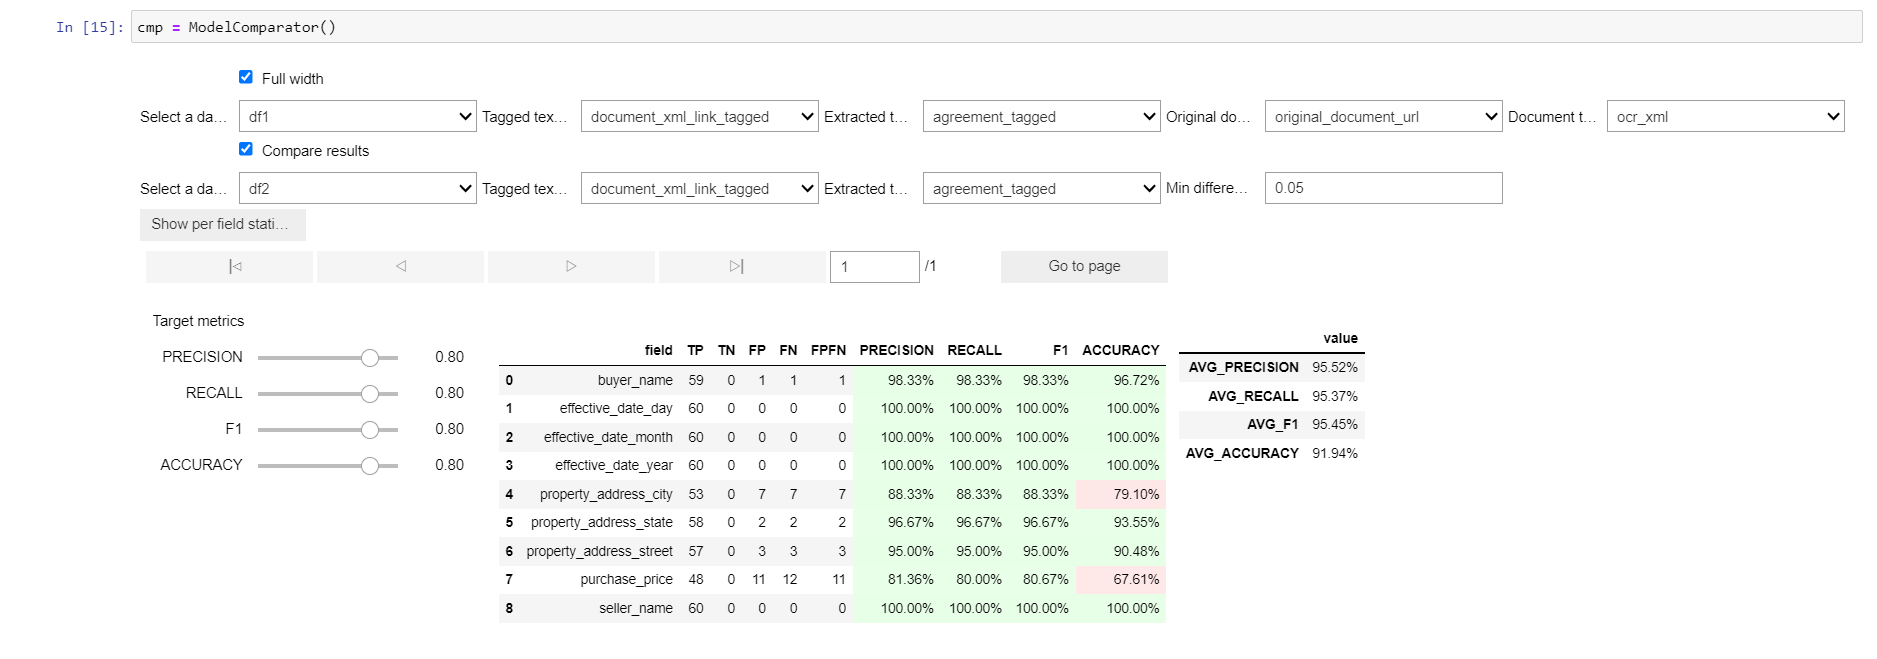Select the seller_name row label
The height and width of the screenshot is (659, 1877).
coord(636,608)
